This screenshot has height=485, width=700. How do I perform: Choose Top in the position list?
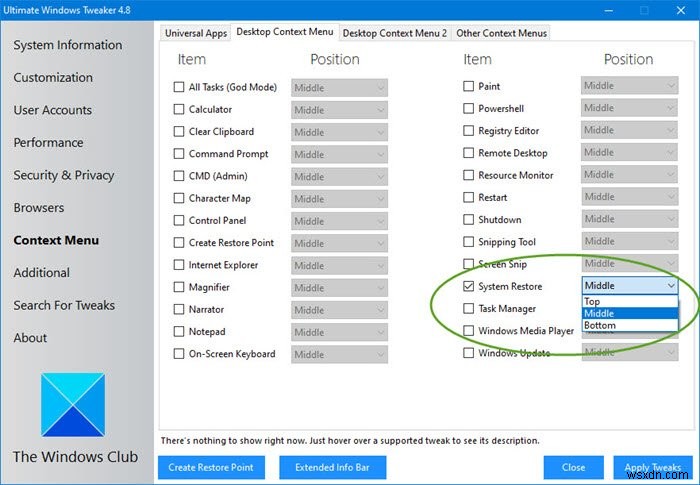(630, 301)
